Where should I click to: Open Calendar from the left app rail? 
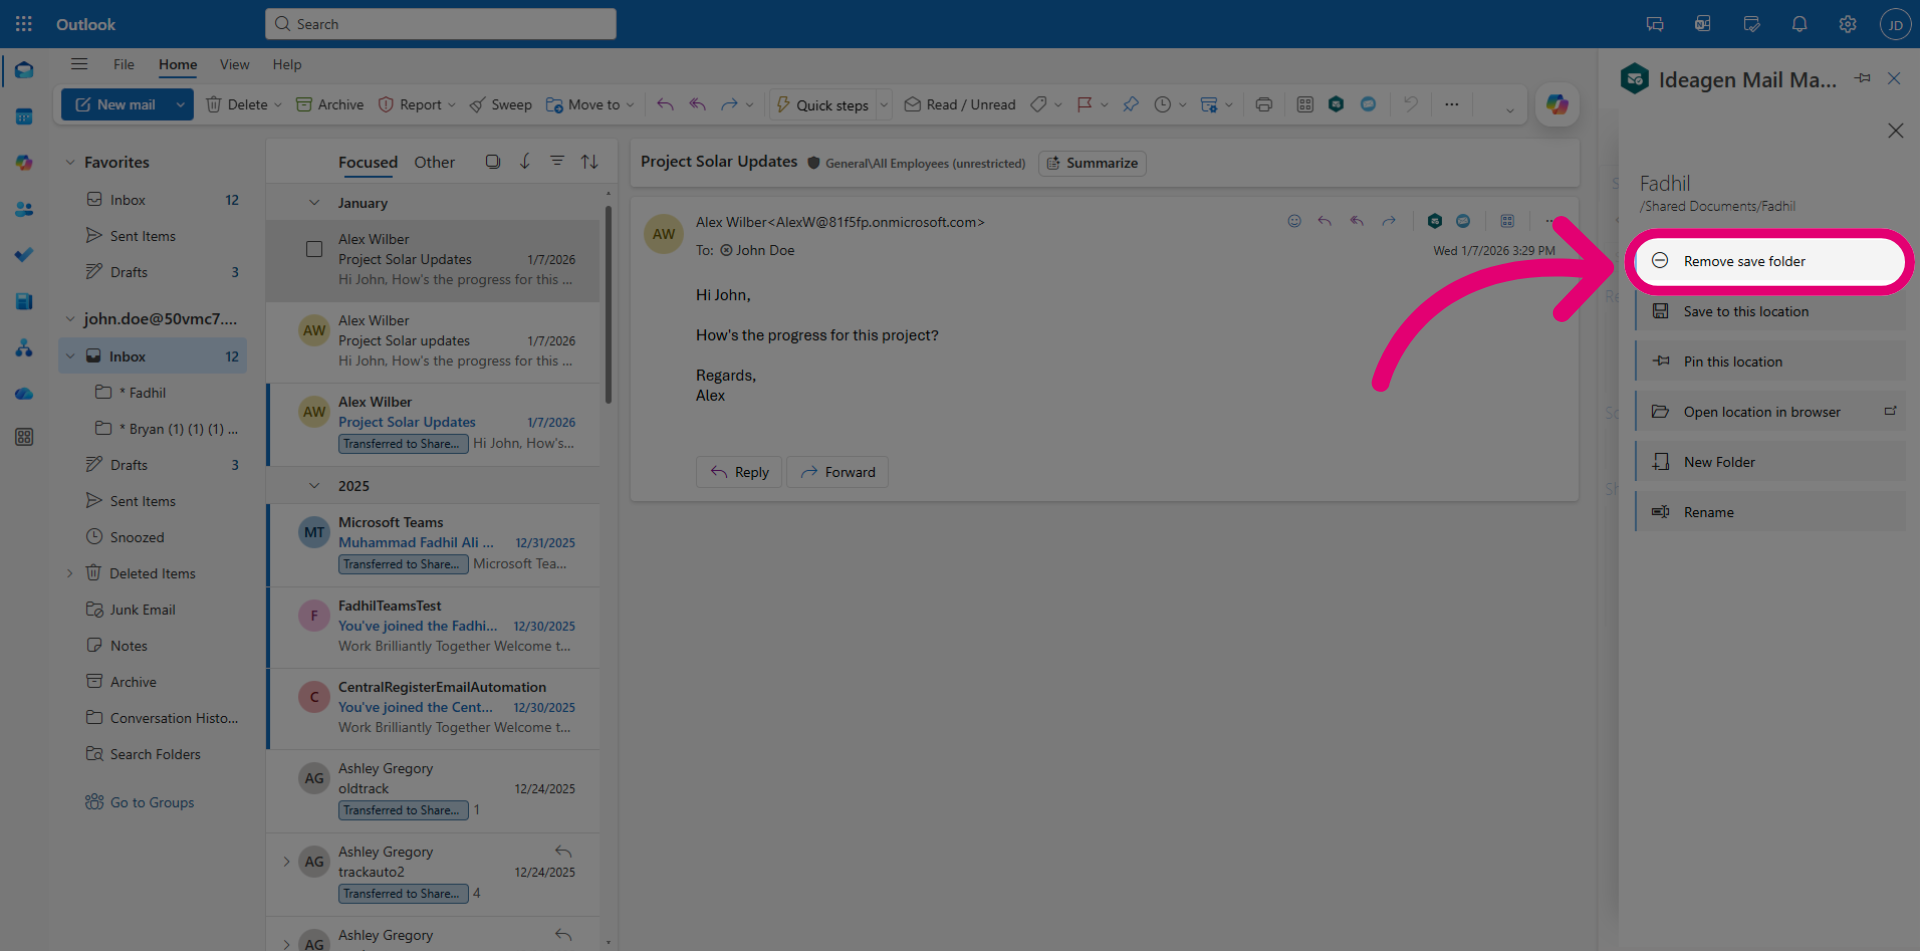coord(24,117)
